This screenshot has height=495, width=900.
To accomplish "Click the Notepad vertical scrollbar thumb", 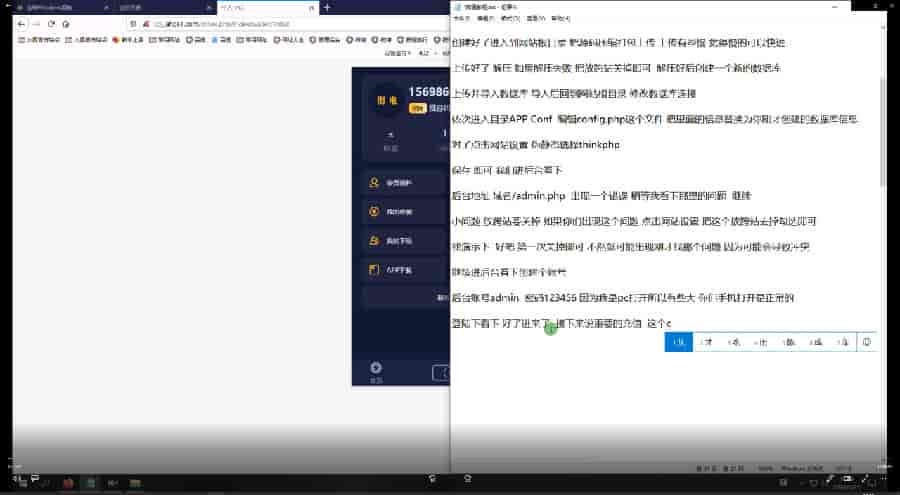I will (x=883, y=131).
